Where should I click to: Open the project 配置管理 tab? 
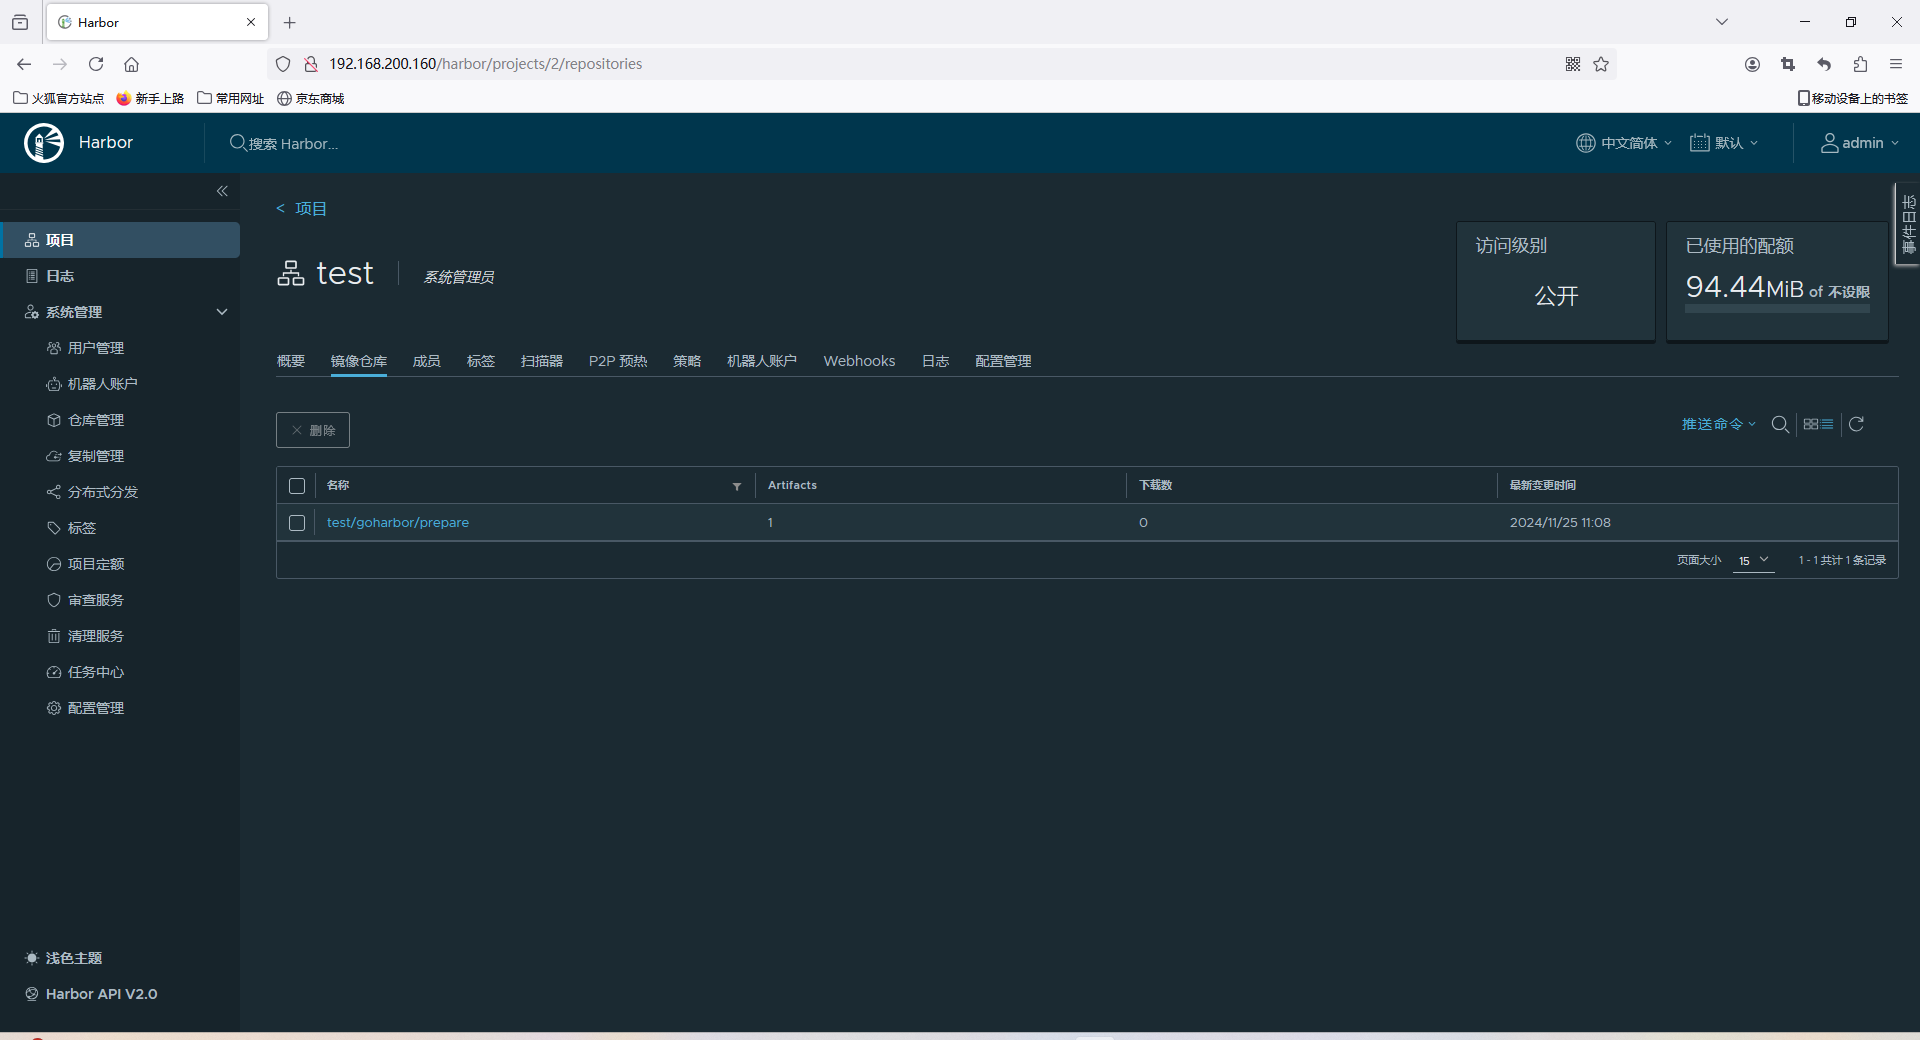(1004, 361)
